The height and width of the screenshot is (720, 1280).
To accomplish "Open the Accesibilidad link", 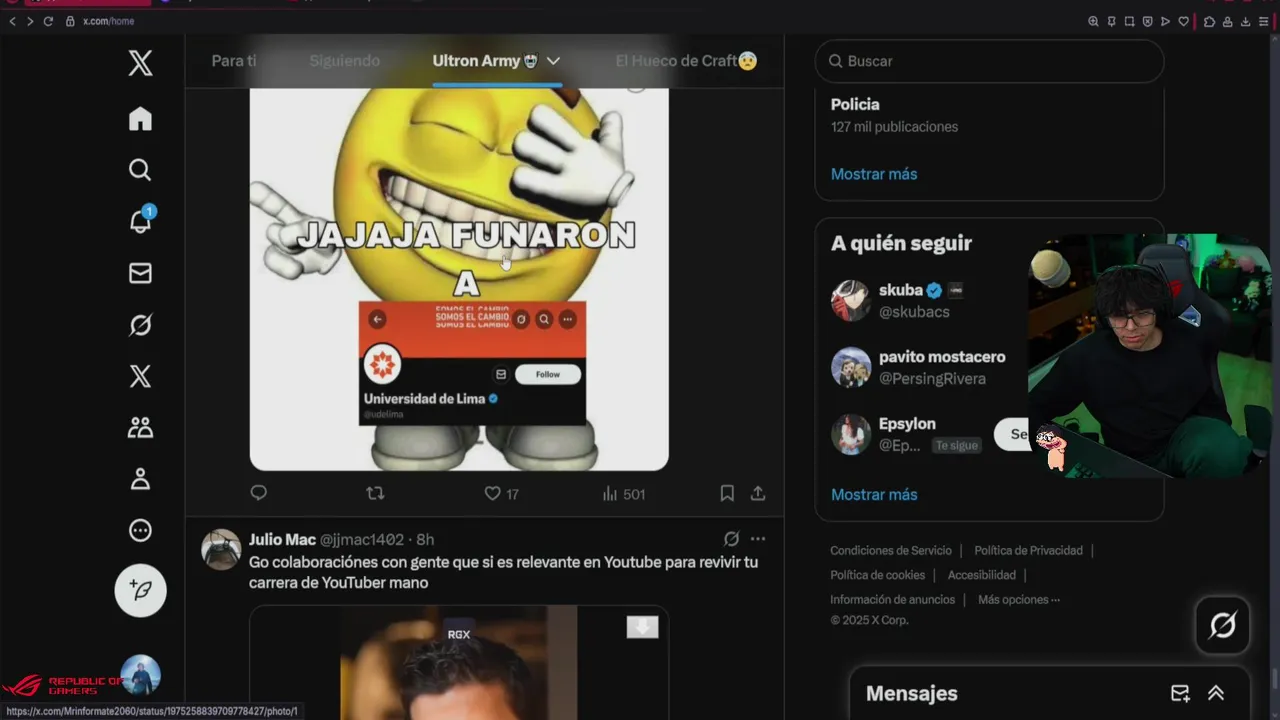I will 981,575.
